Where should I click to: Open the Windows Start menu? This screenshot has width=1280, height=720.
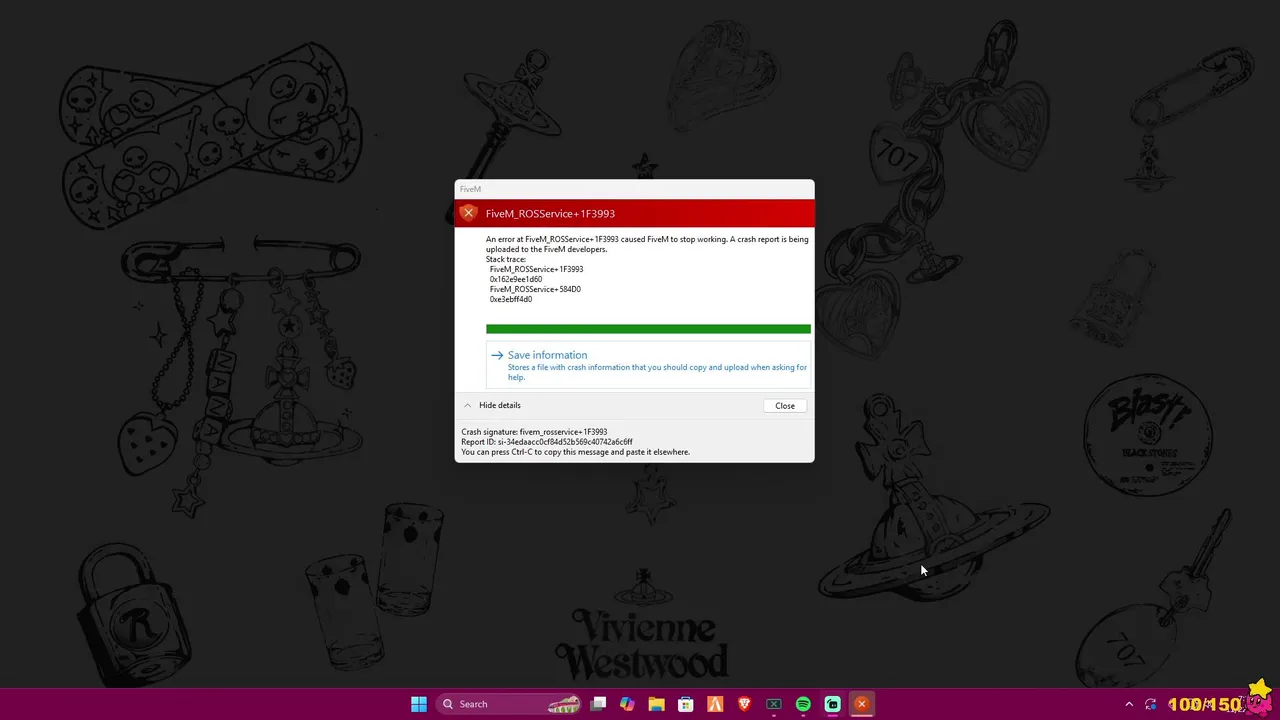[419, 704]
